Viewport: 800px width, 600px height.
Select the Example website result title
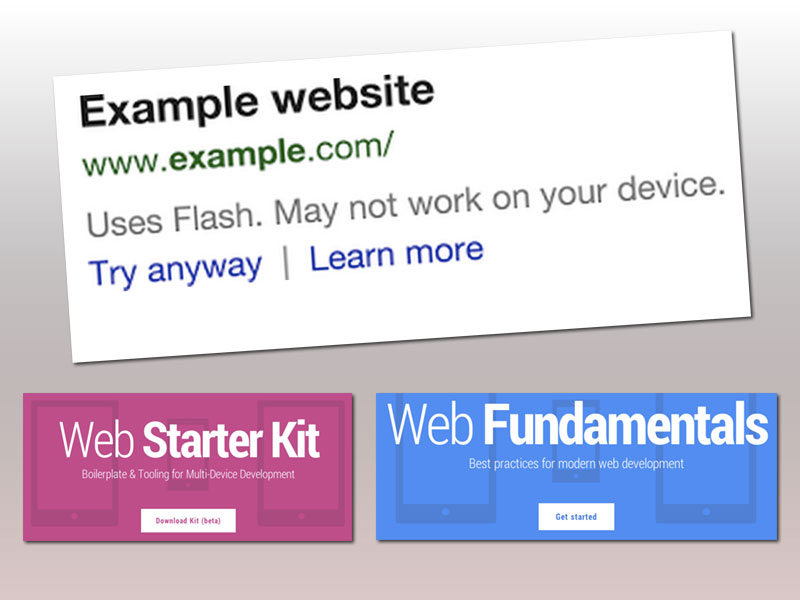257,101
